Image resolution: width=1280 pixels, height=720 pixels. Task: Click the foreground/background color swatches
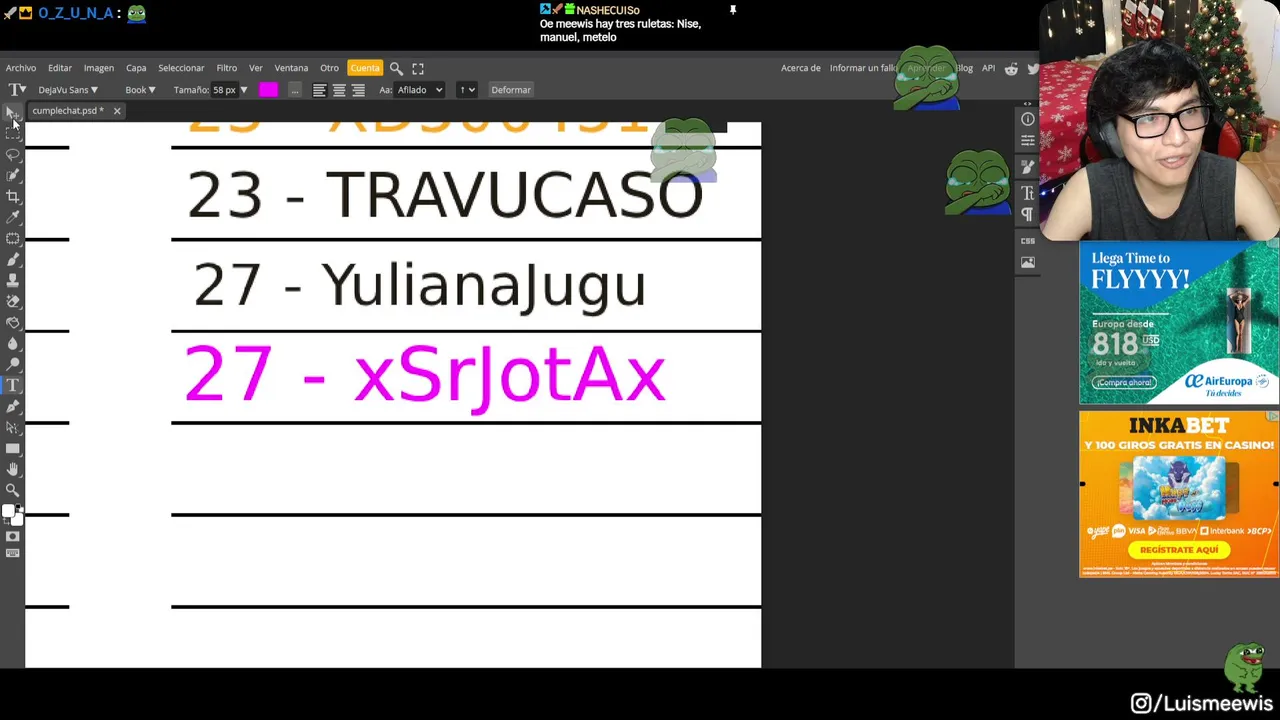coord(12,515)
